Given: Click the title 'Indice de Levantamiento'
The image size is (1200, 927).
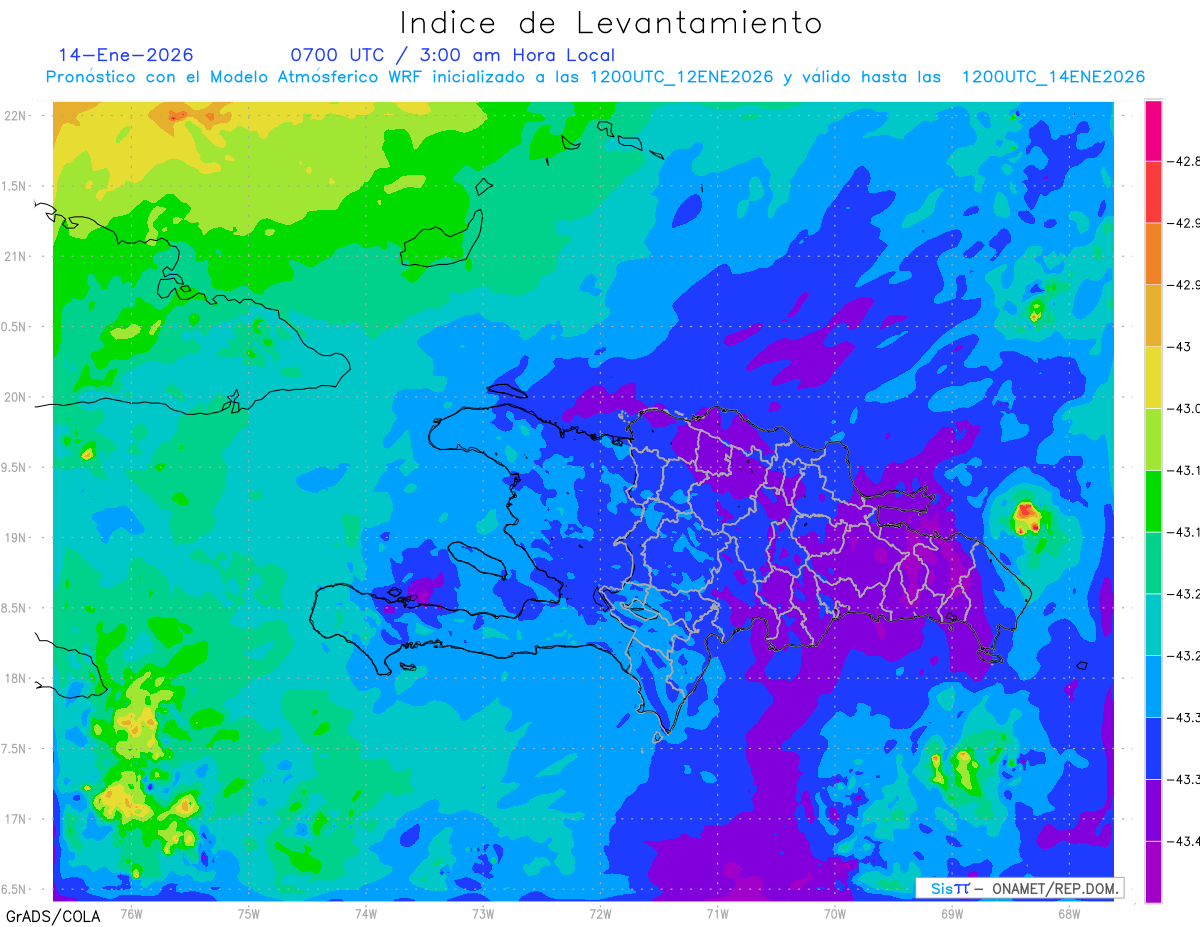Looking at the screenshot, I should (x=611, y=22).
